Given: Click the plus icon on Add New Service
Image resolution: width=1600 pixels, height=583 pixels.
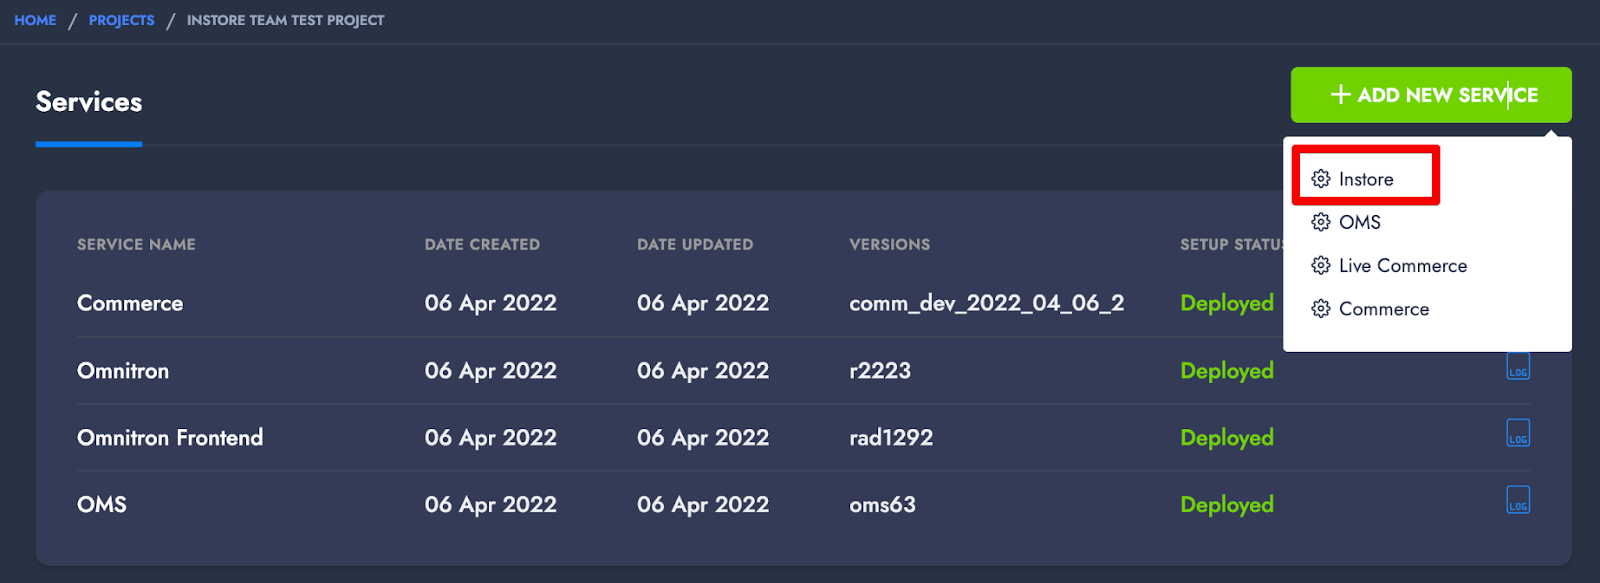Looking at the screenshot, I should coord(1341,94).
